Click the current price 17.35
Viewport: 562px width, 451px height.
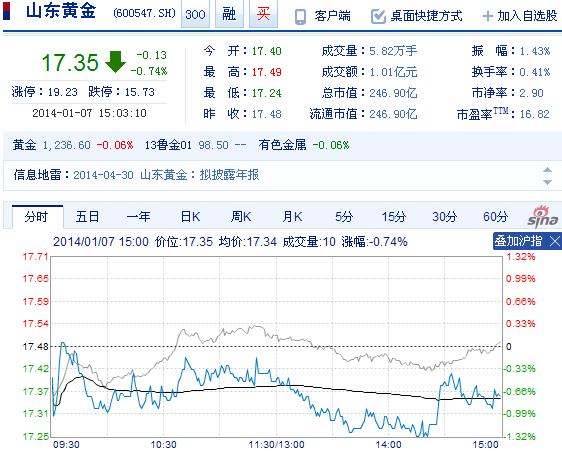coord(70,62)
